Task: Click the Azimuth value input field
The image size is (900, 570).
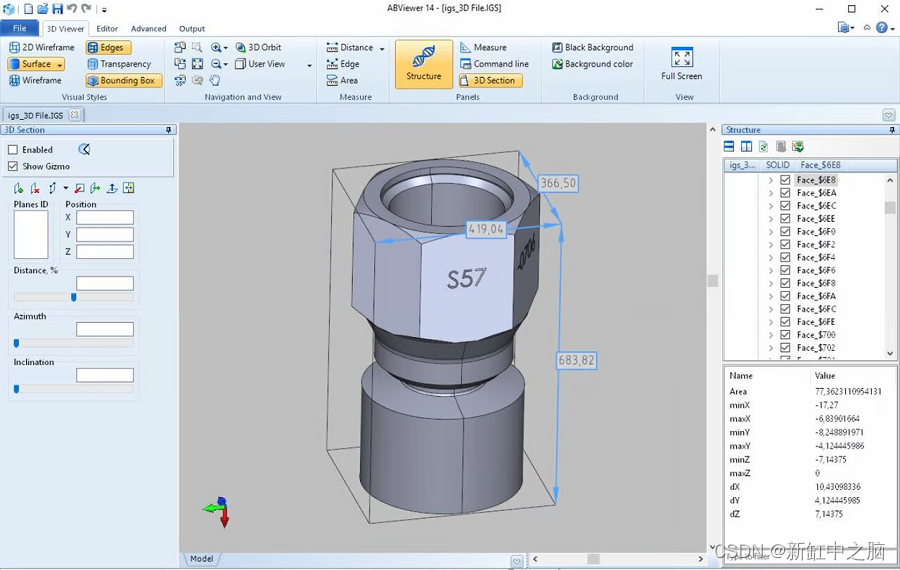Action: pyautogui.click(x=105, y=329)
